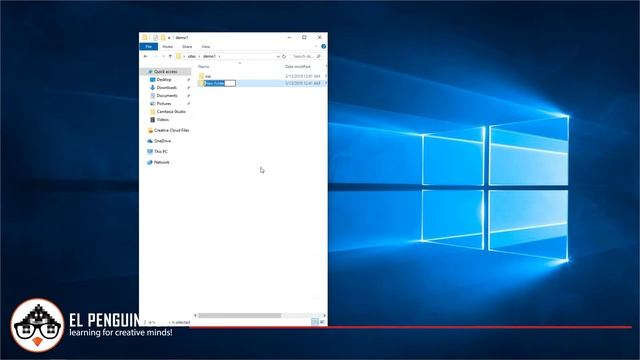Viewport: 640px width, 360px height.
Task: Select Creative Cloud Files in sidebar
Action: pyautogui.click(x=171, y=130)
